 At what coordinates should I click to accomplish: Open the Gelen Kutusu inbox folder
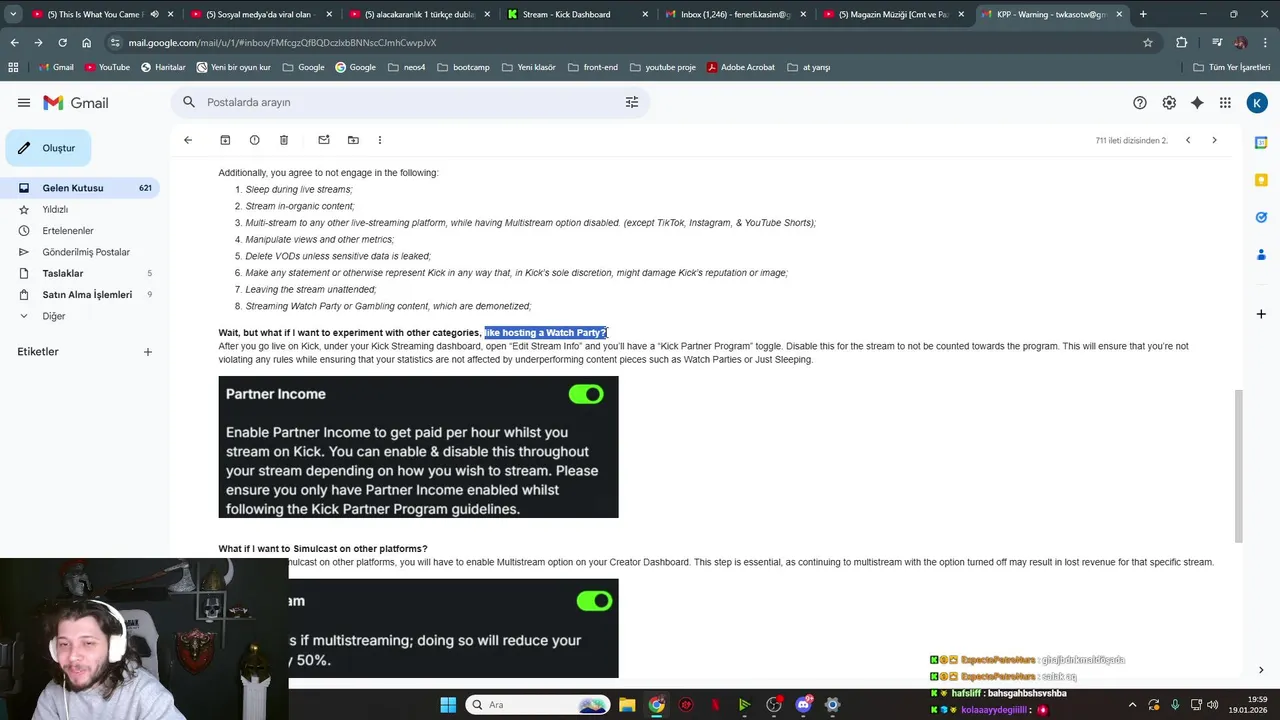pos(80,188)
